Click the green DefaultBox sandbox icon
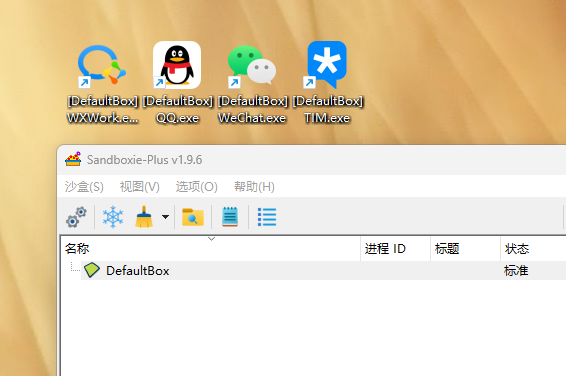The height and width of the screenshot is (376, 566). pyautogui.click(x=92, y=270)
